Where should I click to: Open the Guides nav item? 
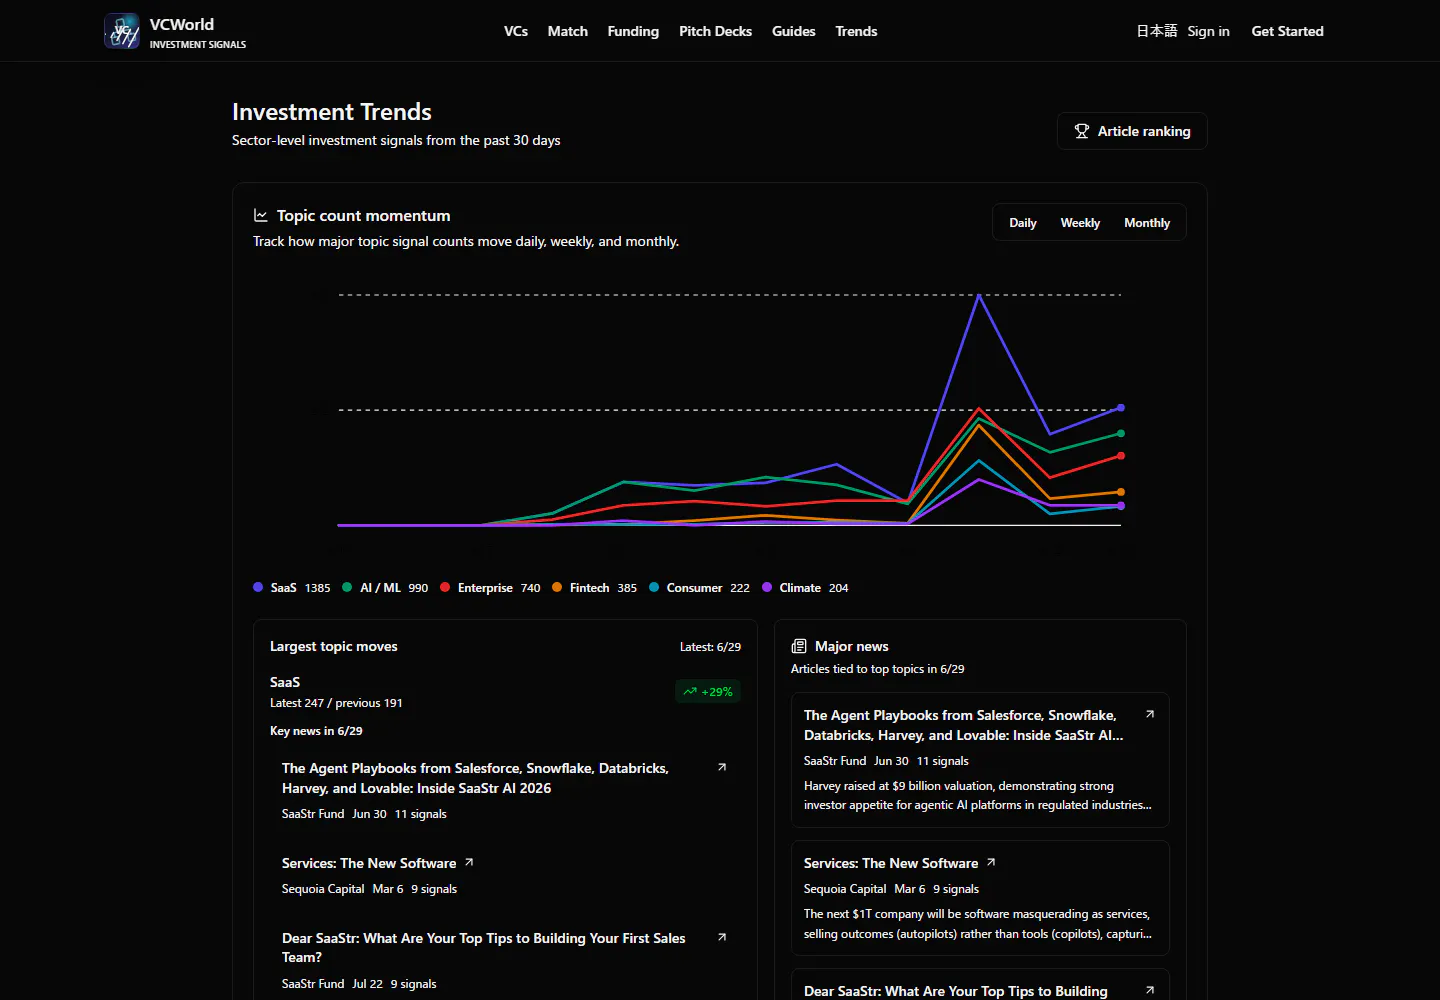pyautogui.click(x=794, y=31)
